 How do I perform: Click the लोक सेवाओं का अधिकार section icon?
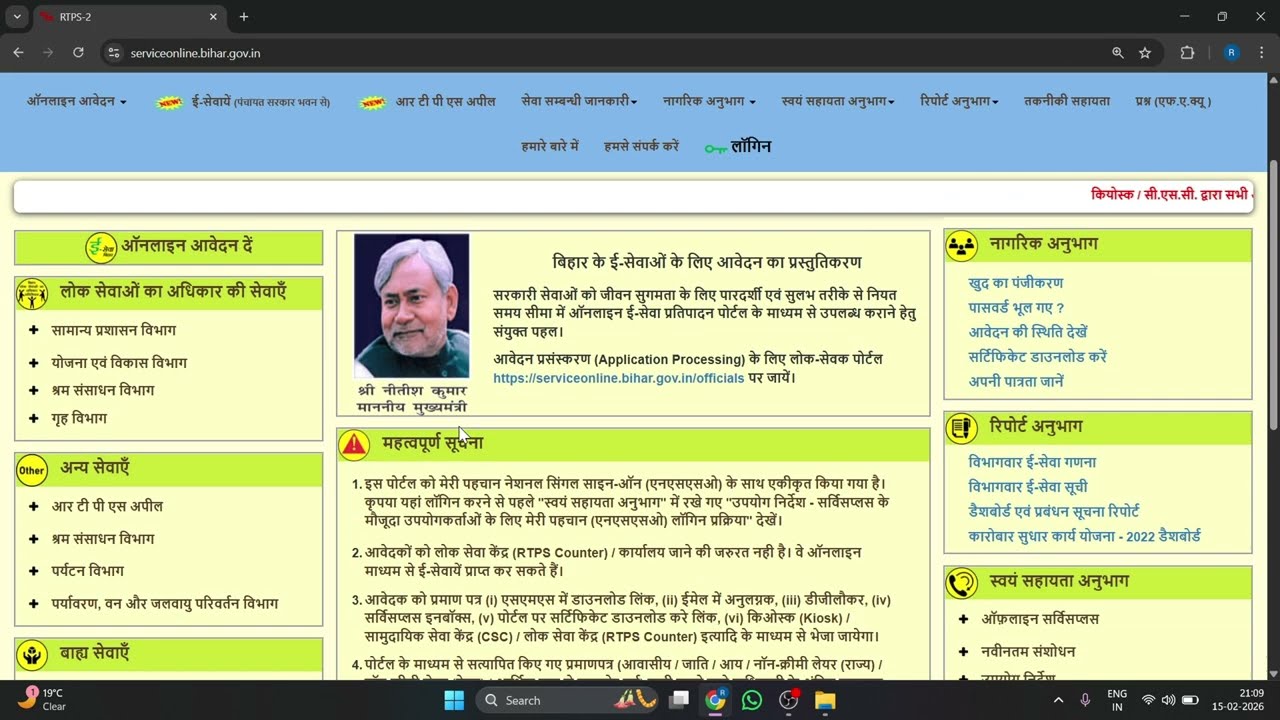coord(32,294)
